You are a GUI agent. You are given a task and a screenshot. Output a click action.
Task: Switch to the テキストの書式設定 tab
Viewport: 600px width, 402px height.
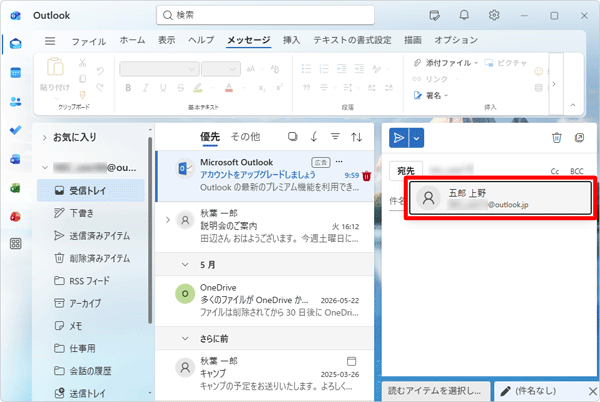pos(352,40)
